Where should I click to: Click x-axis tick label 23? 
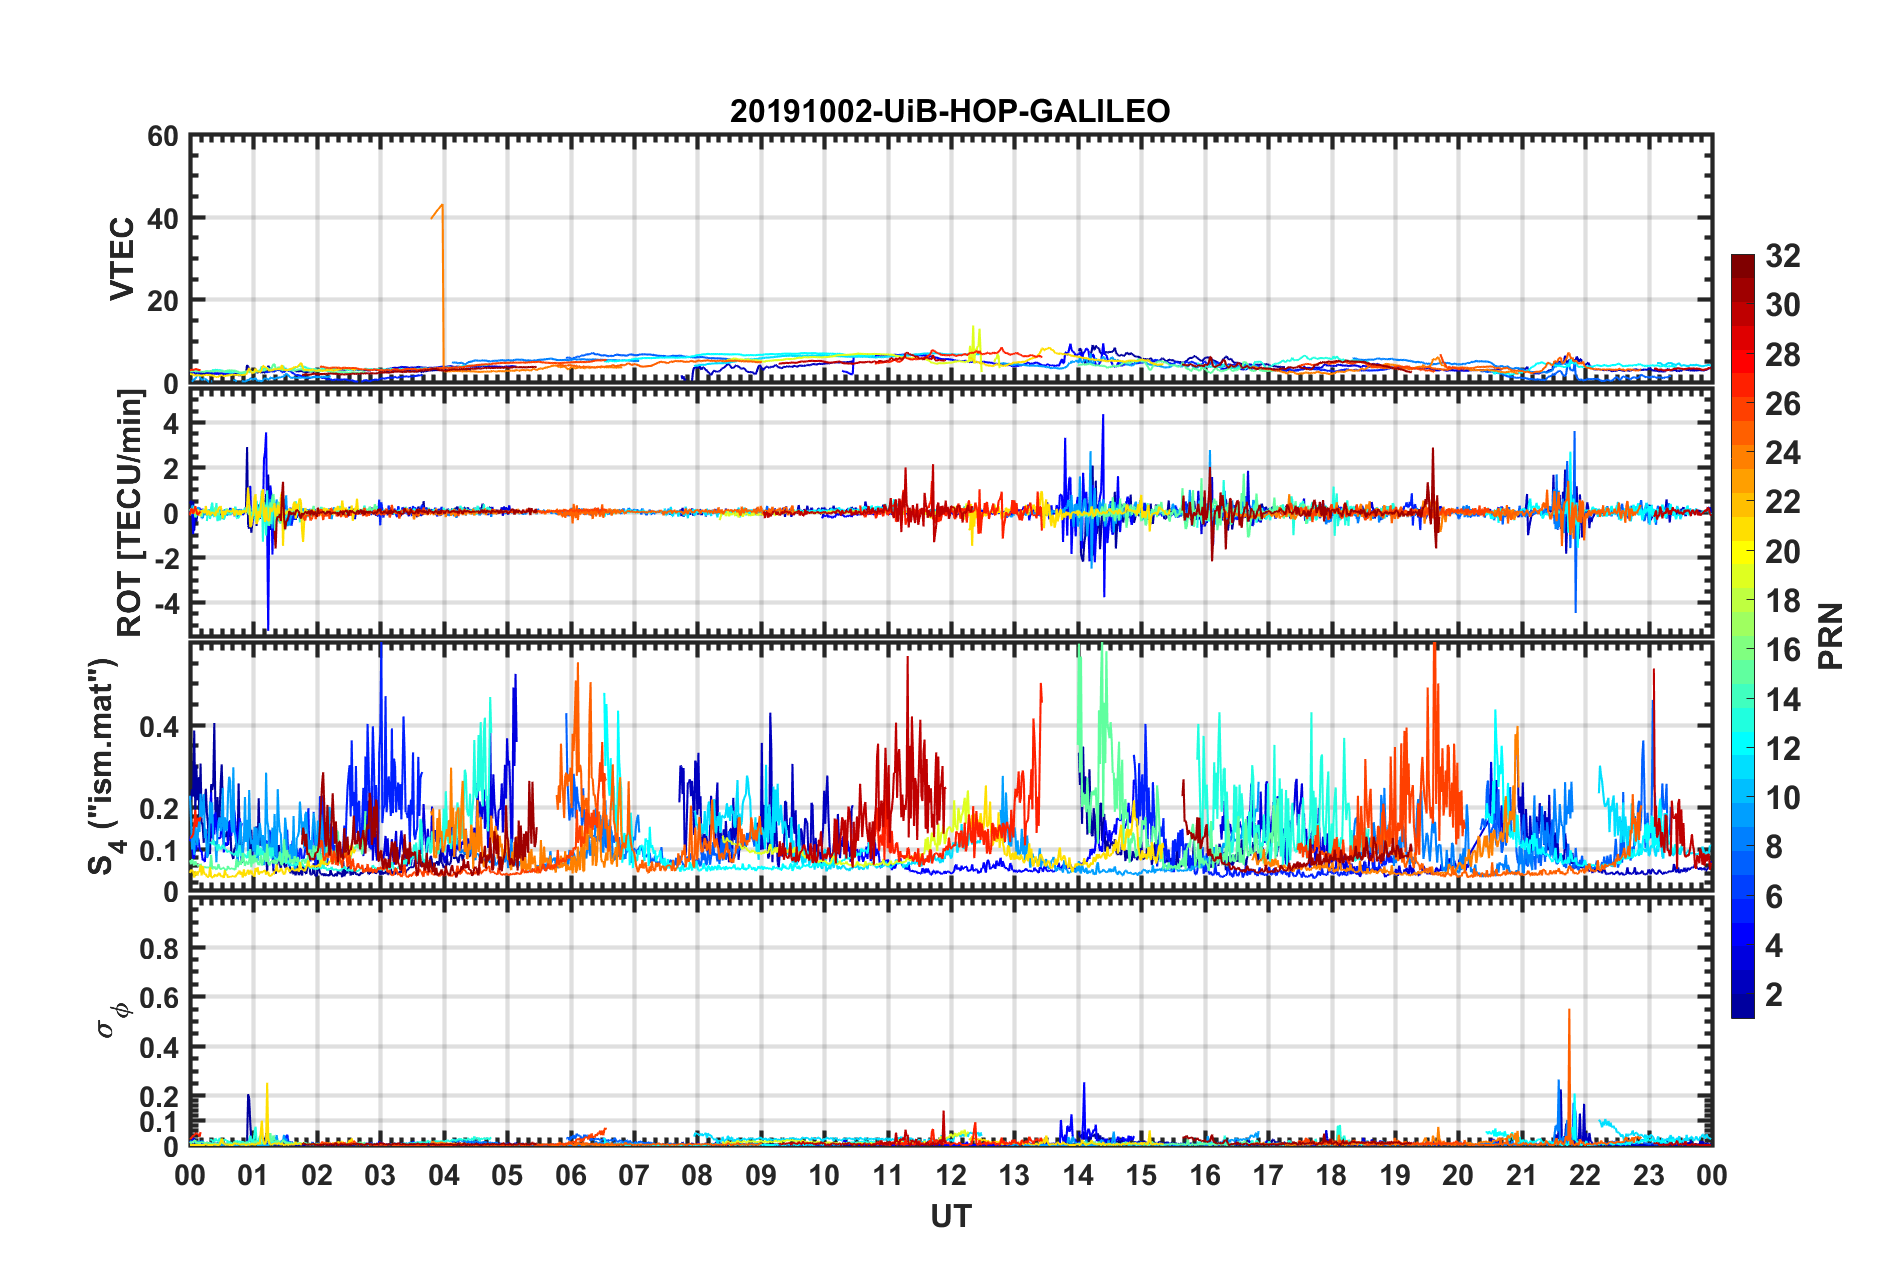(1648, 1175)
